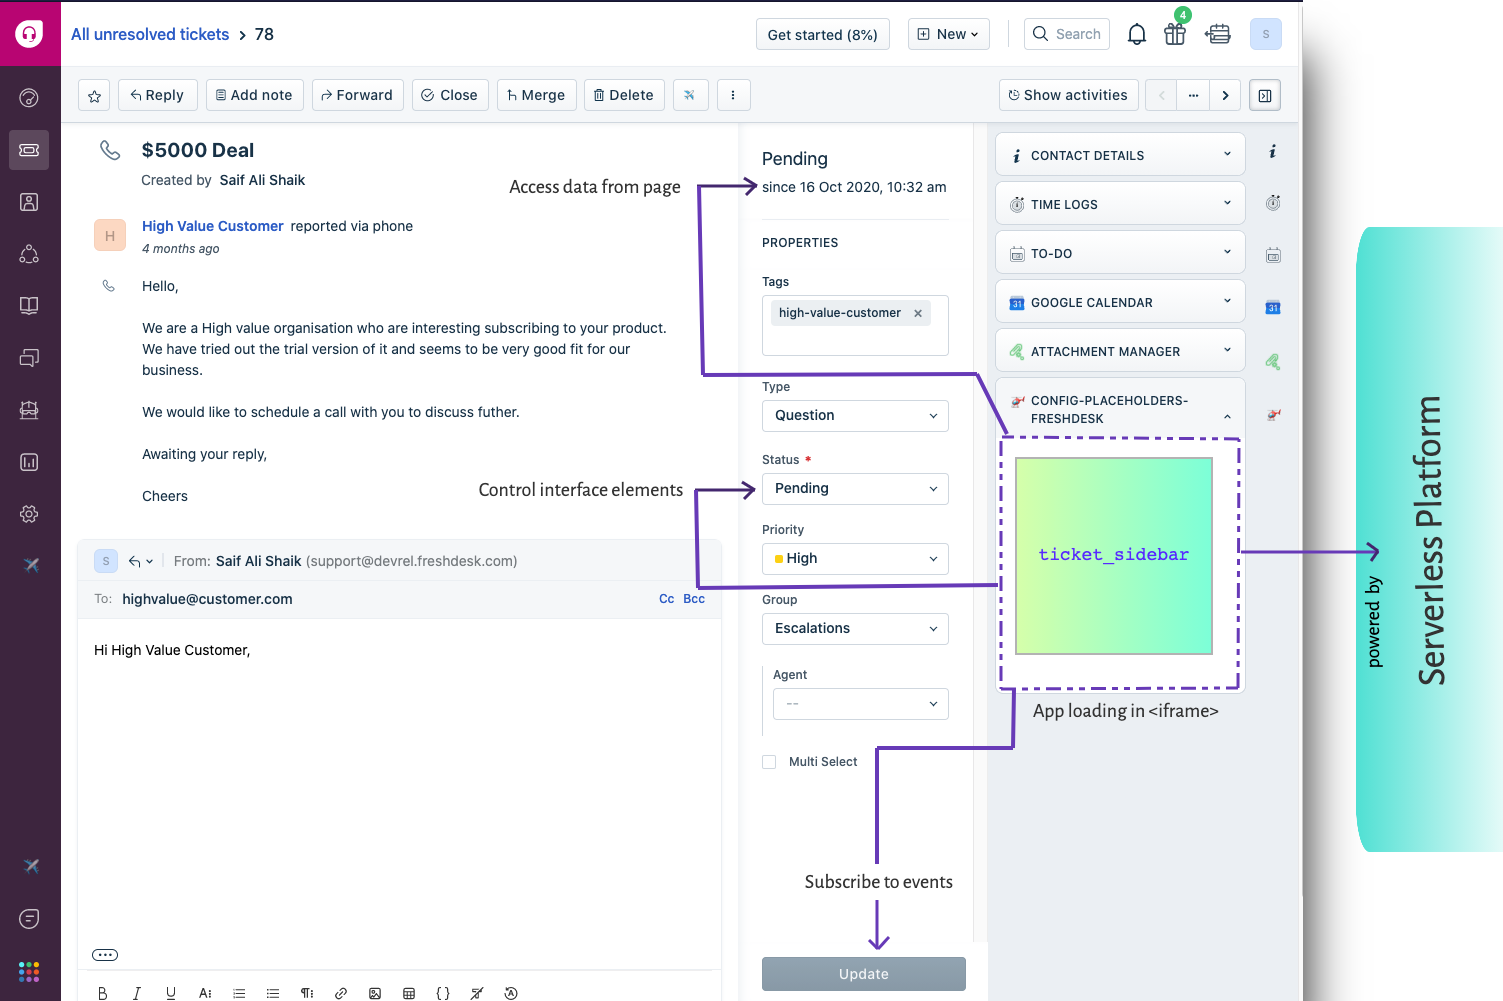Screen dimensions: 1503x1001
Task: Select Bold formatting in the reply editor
Action: [103, 992]
